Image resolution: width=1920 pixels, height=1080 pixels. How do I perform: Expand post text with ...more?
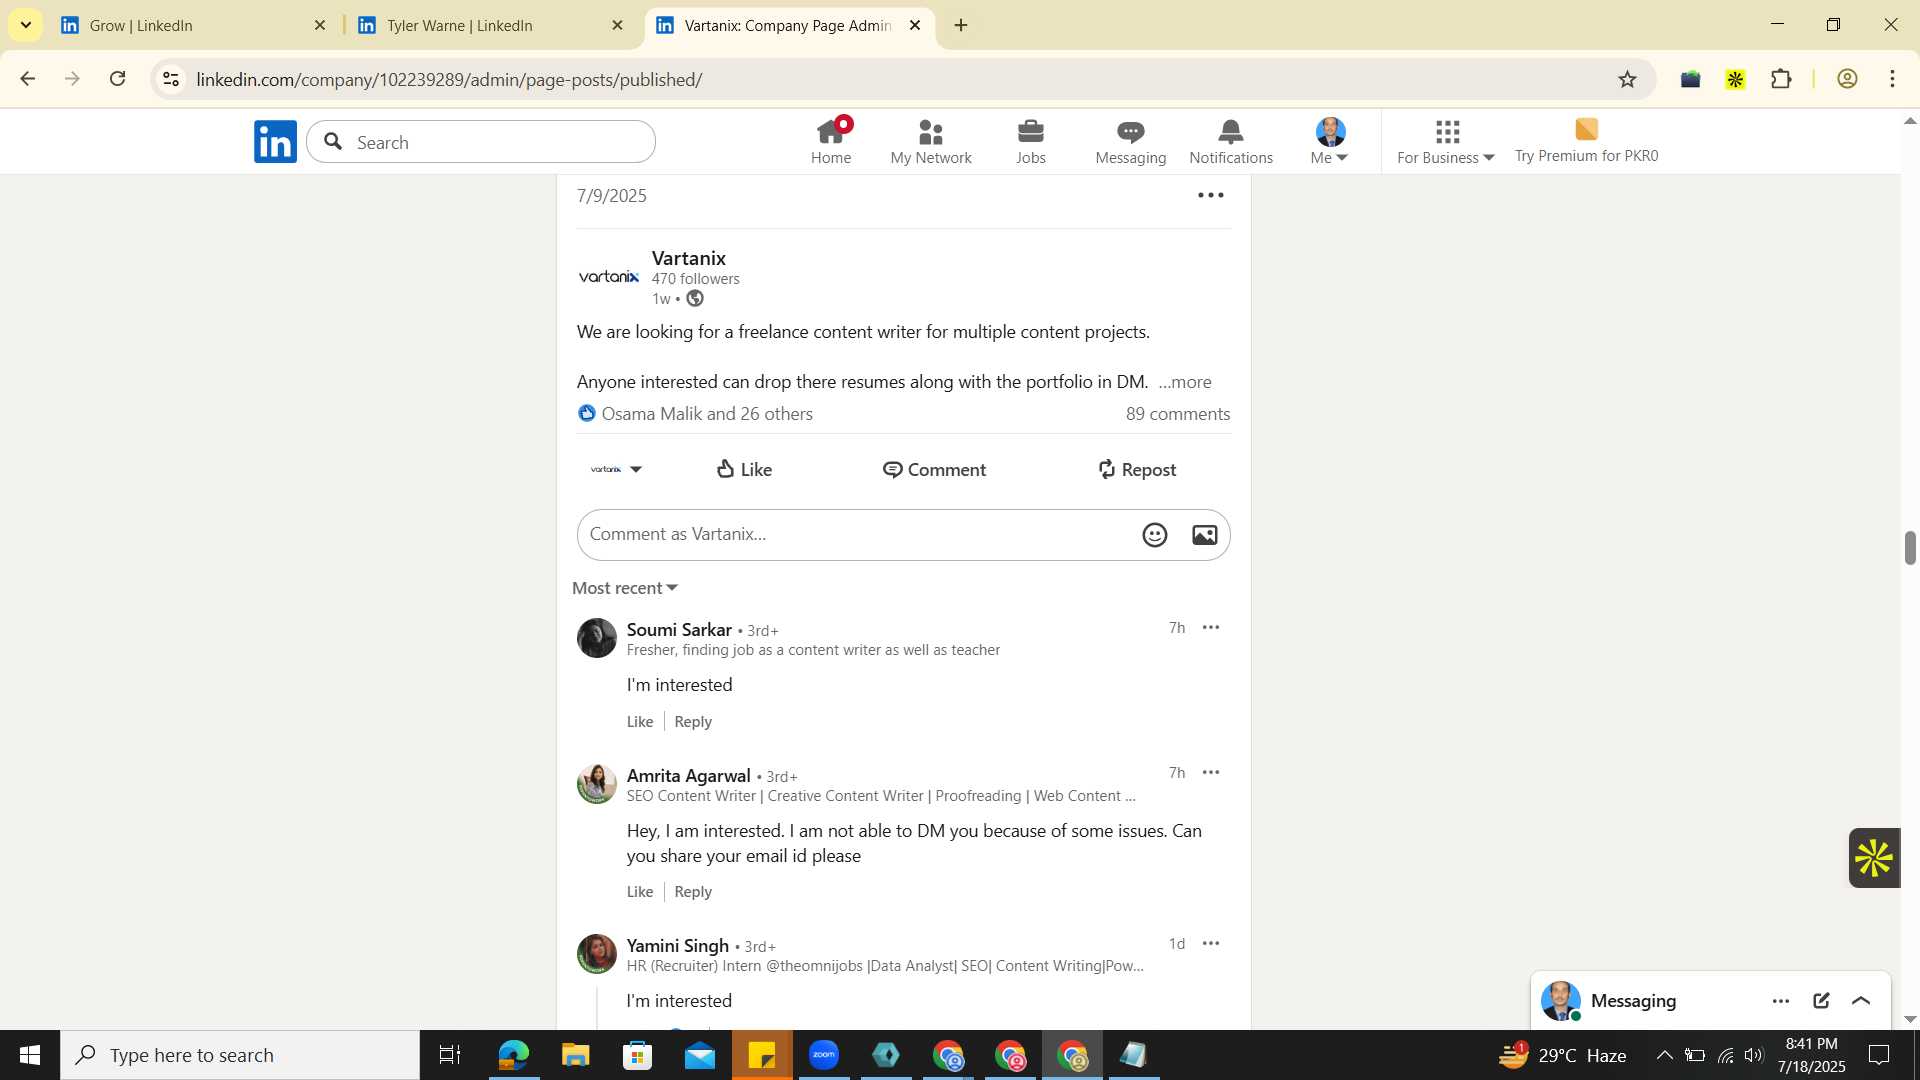click(1184, 382)
